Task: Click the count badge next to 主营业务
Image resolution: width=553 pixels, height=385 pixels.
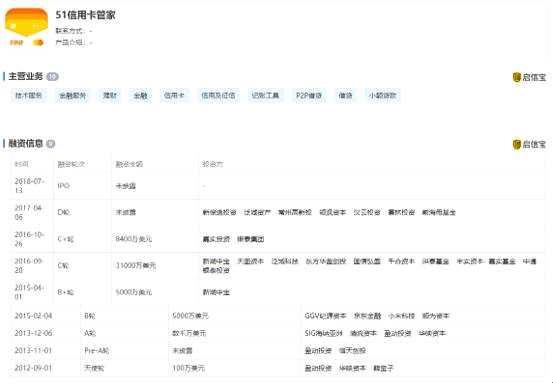Action: coord(52,77)
